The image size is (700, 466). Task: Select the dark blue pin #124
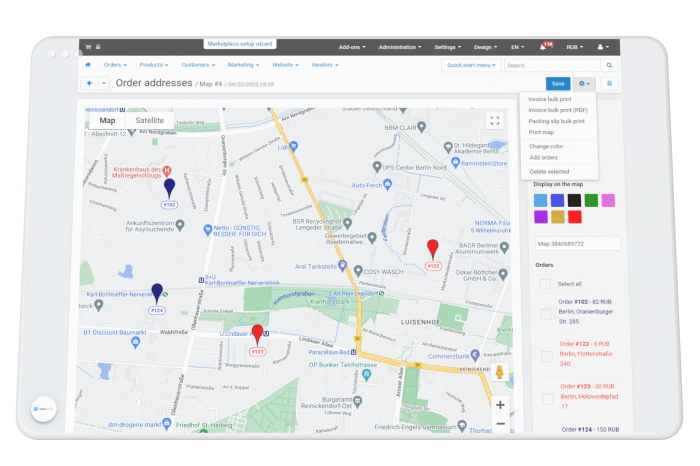click(x=157, y=293)
